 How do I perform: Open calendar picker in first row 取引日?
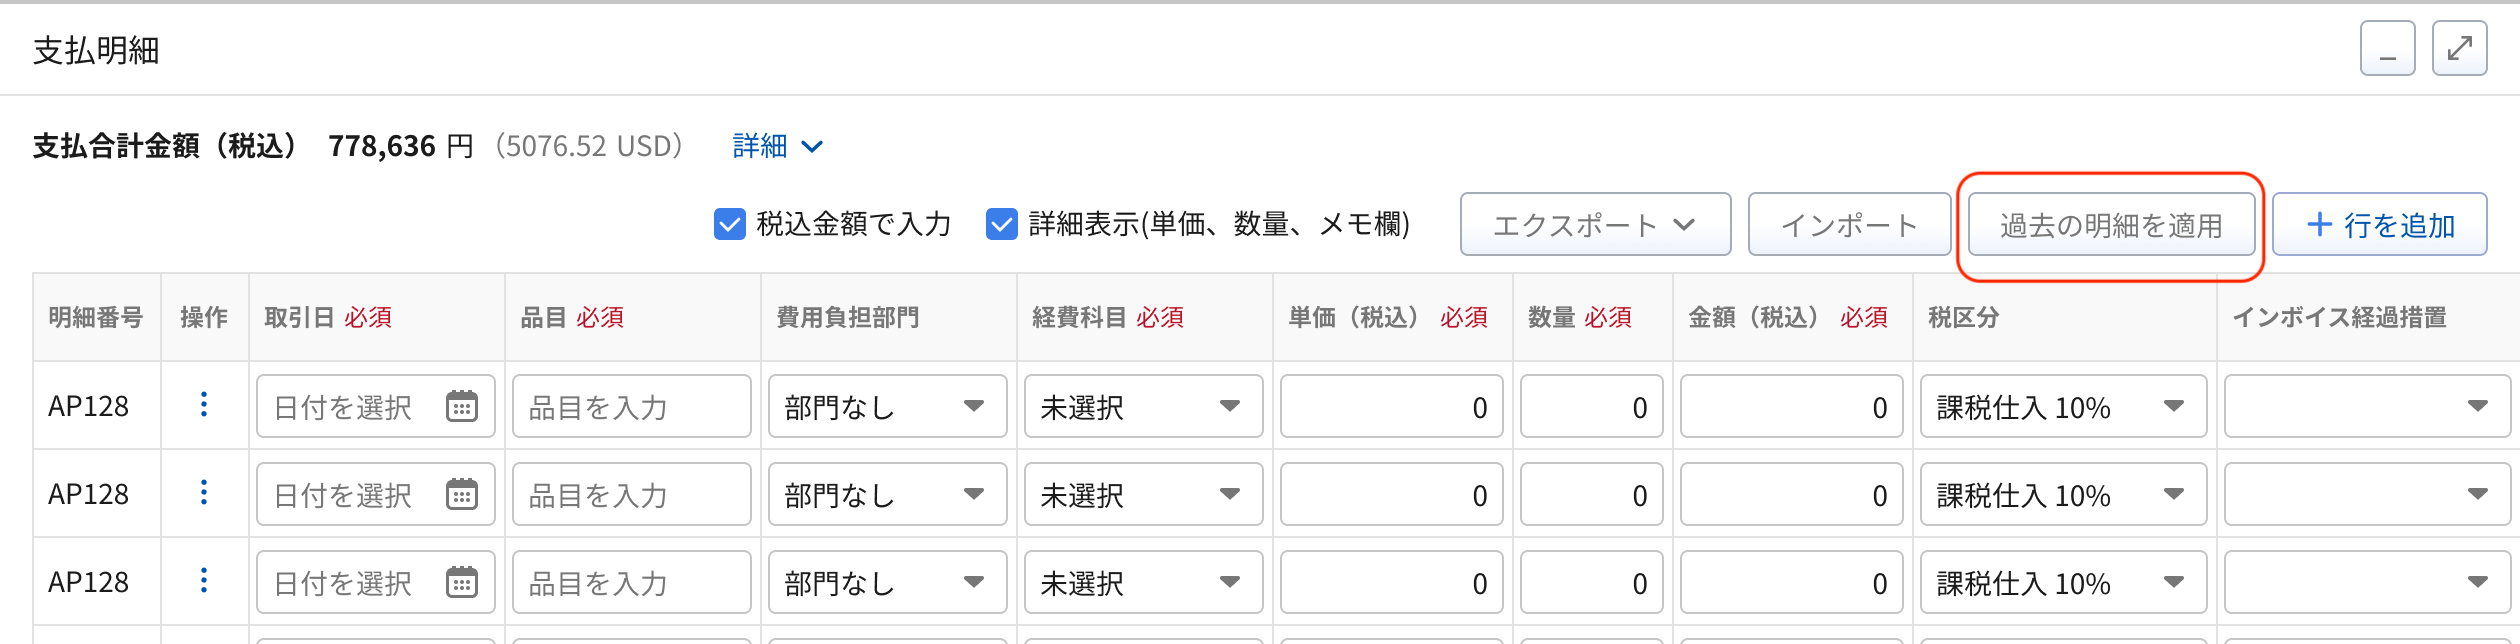[462, 406]
